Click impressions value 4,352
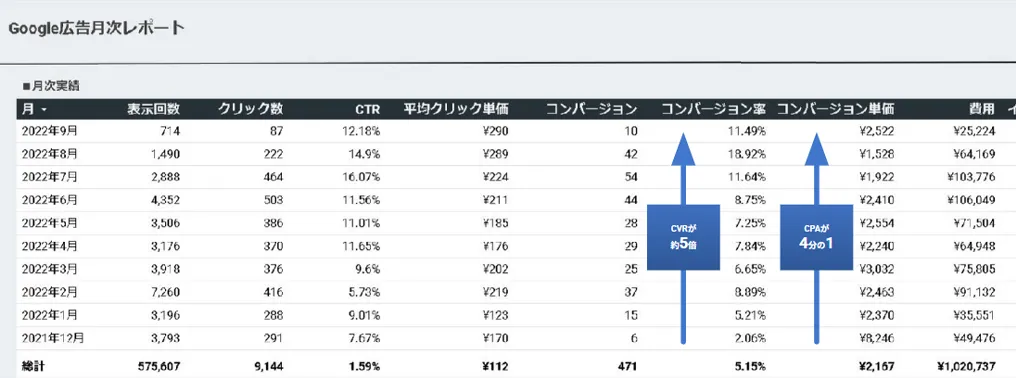 click(x=165, y=200)
